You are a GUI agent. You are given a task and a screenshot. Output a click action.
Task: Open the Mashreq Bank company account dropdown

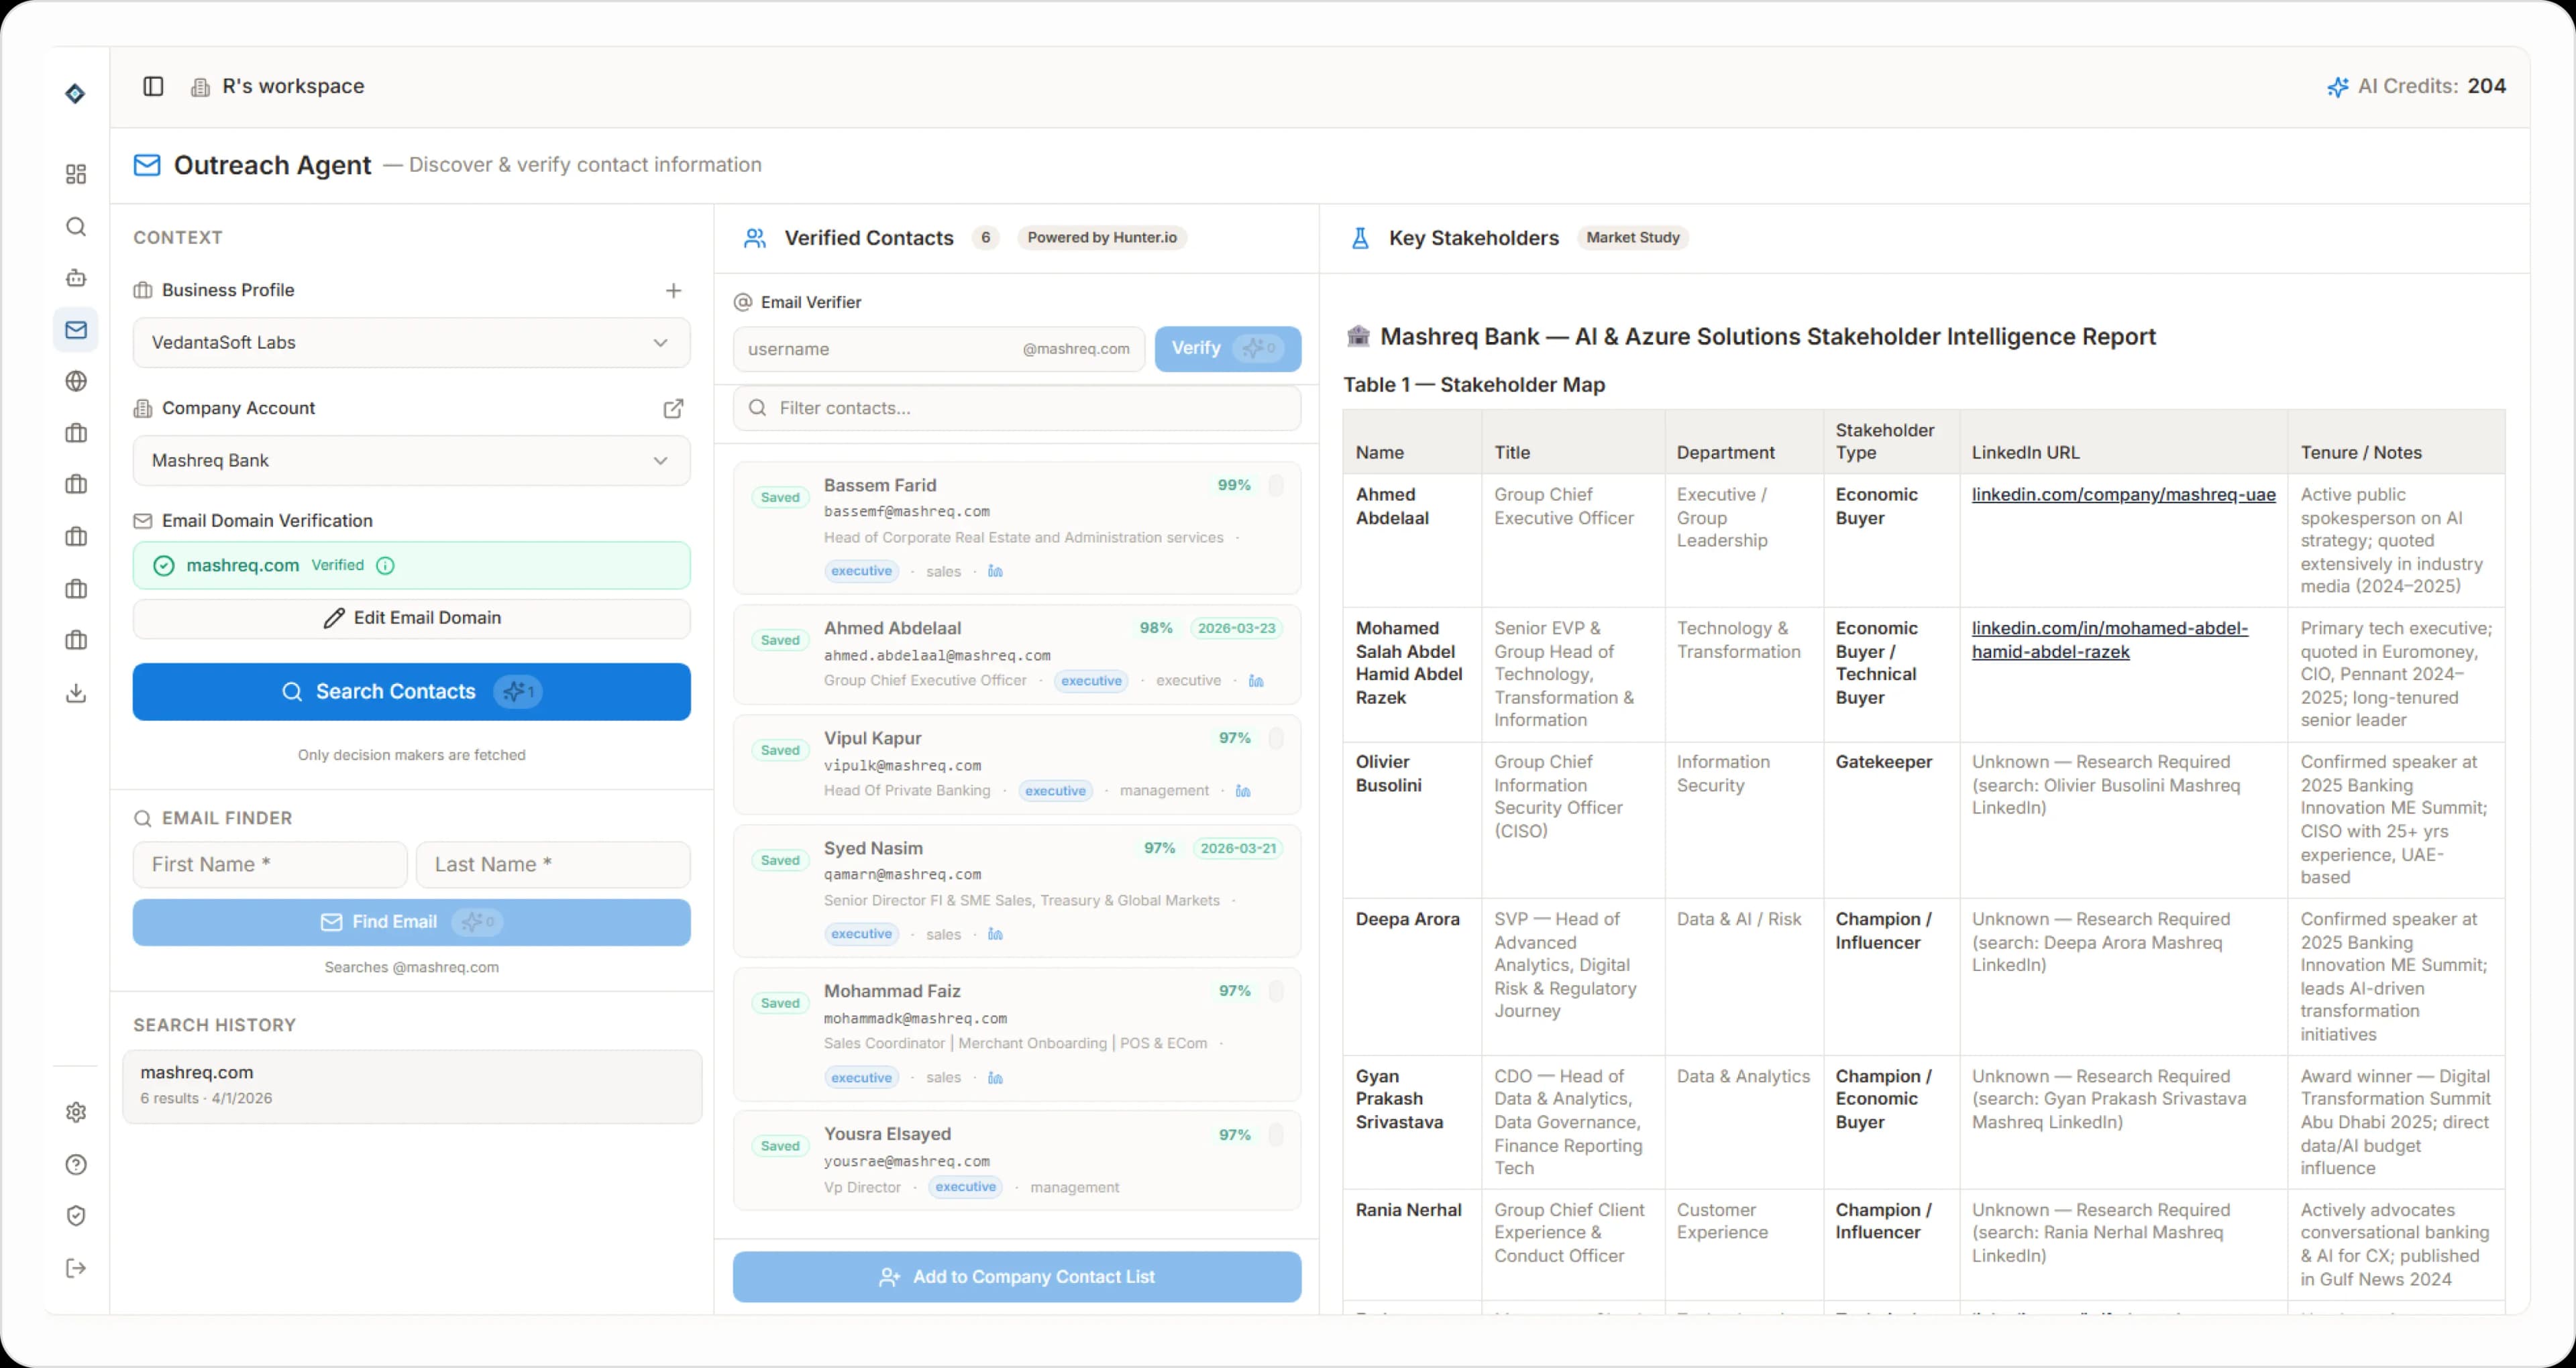point(411,460)
